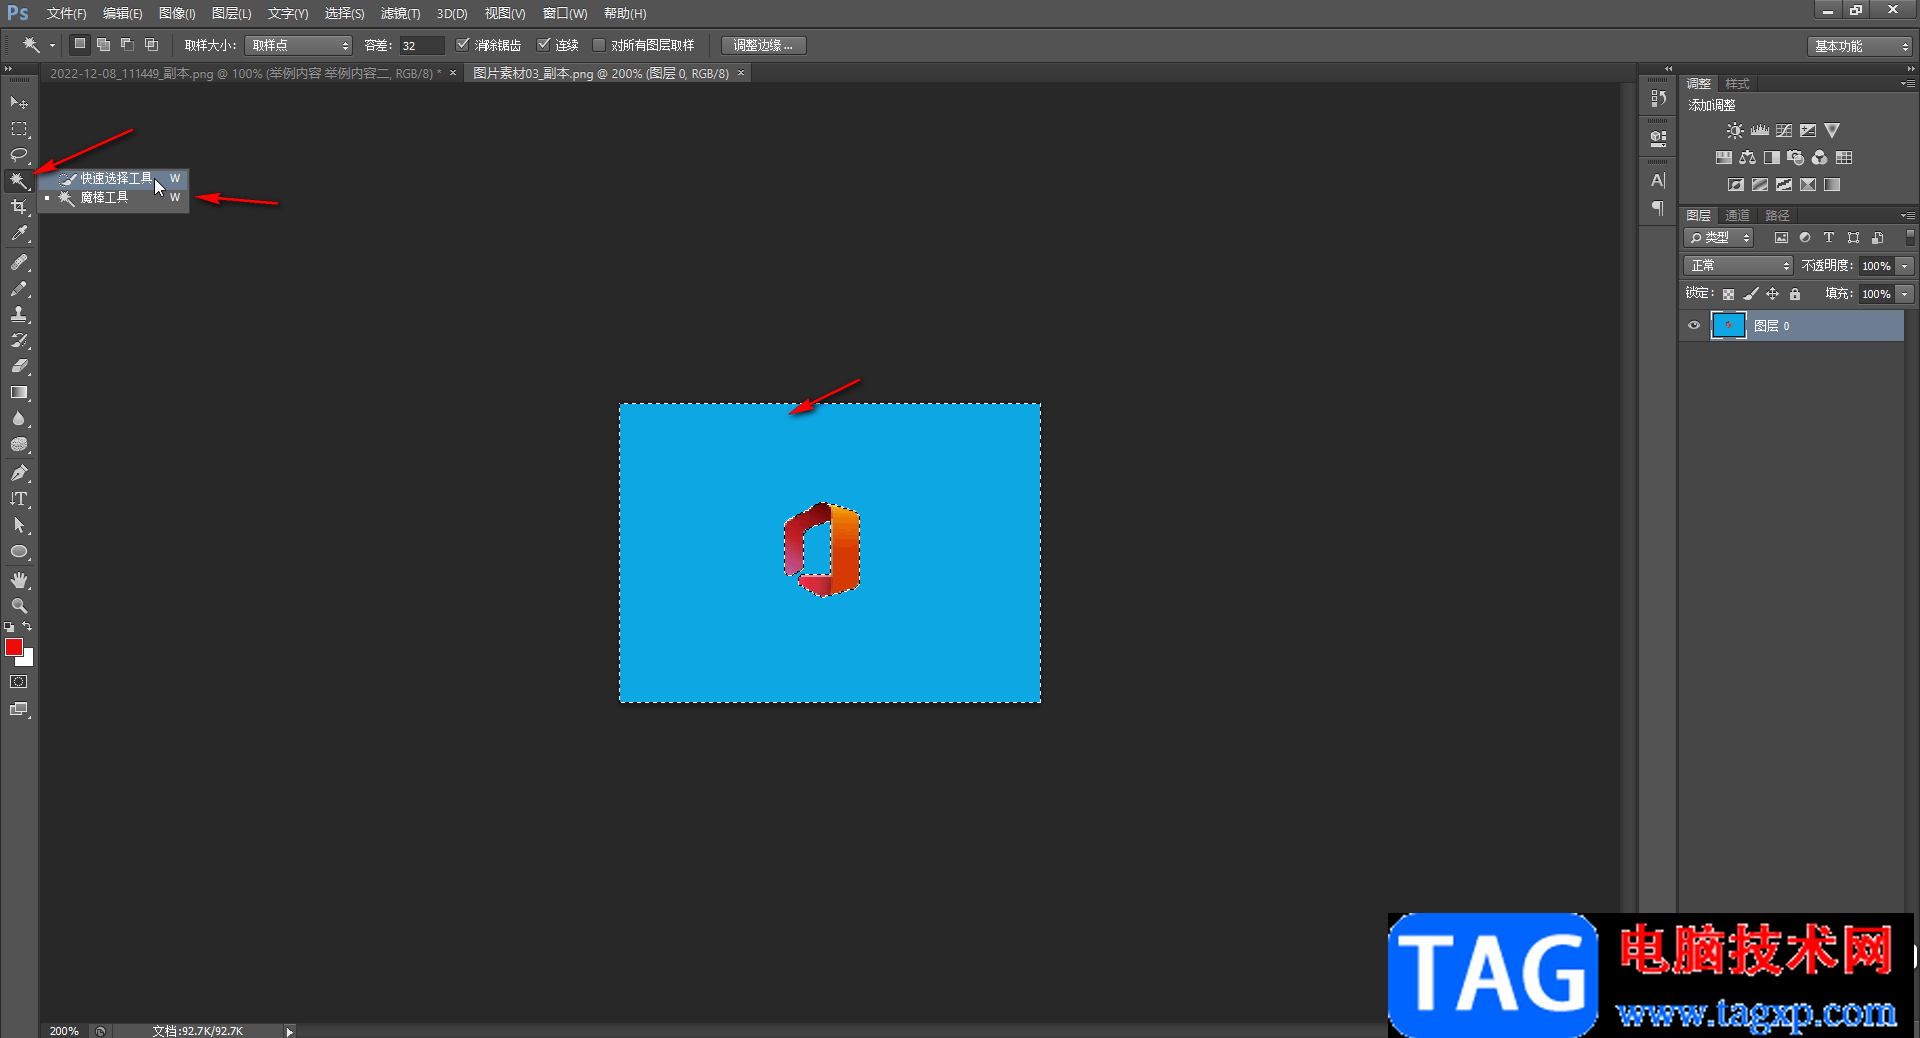Viewport: 1920px width, 1038px height.
Task: Open the 图像(I) menu
Action: tap(177, 13)
